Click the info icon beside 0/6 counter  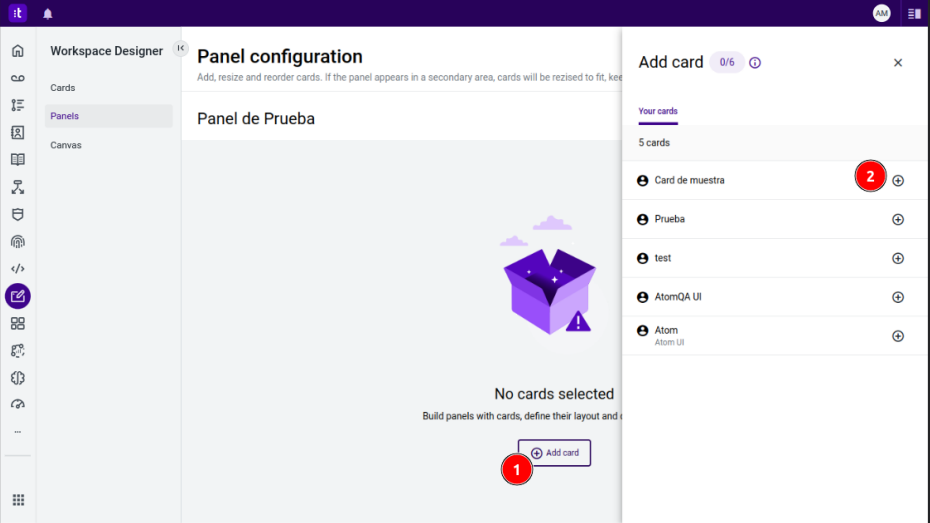tap(755, 62)
